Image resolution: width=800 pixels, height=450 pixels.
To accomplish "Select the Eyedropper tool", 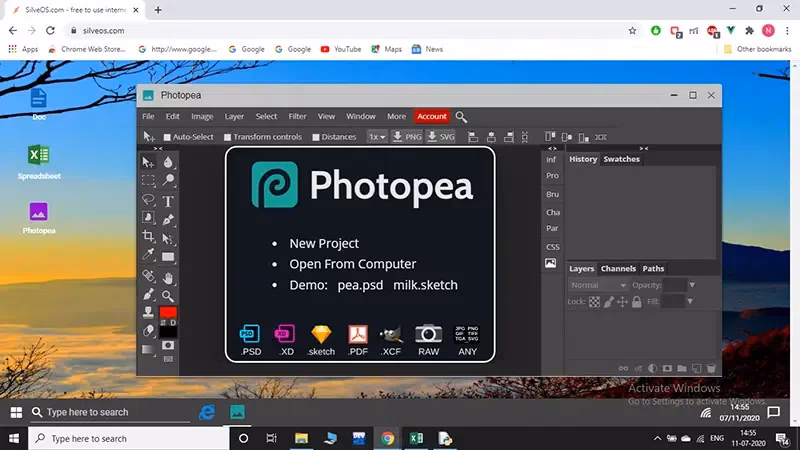I will 148,256.
